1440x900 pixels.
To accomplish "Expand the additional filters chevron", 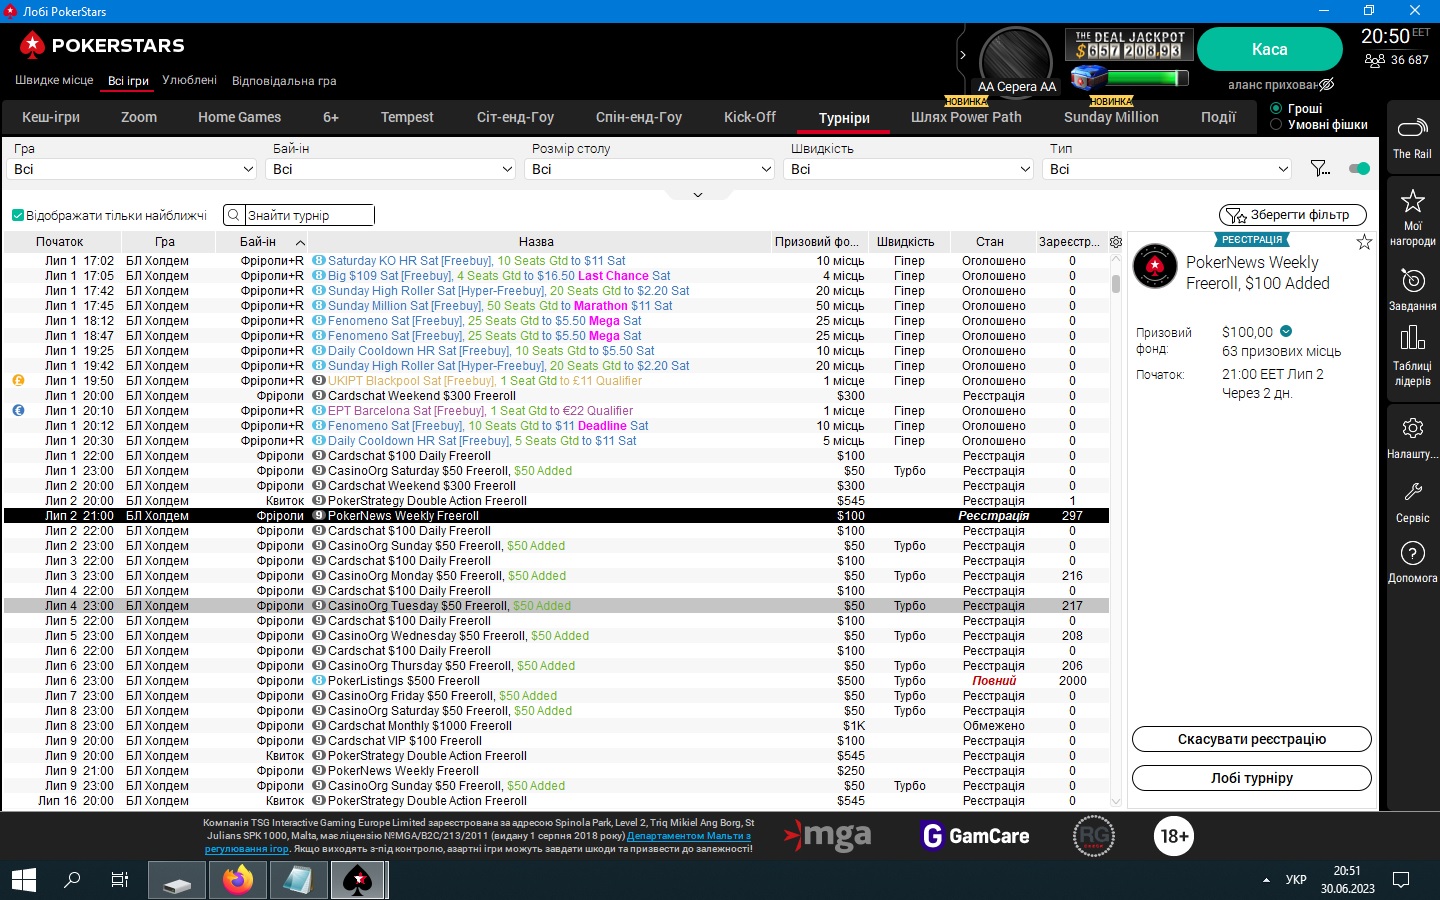I will point(698,195).
